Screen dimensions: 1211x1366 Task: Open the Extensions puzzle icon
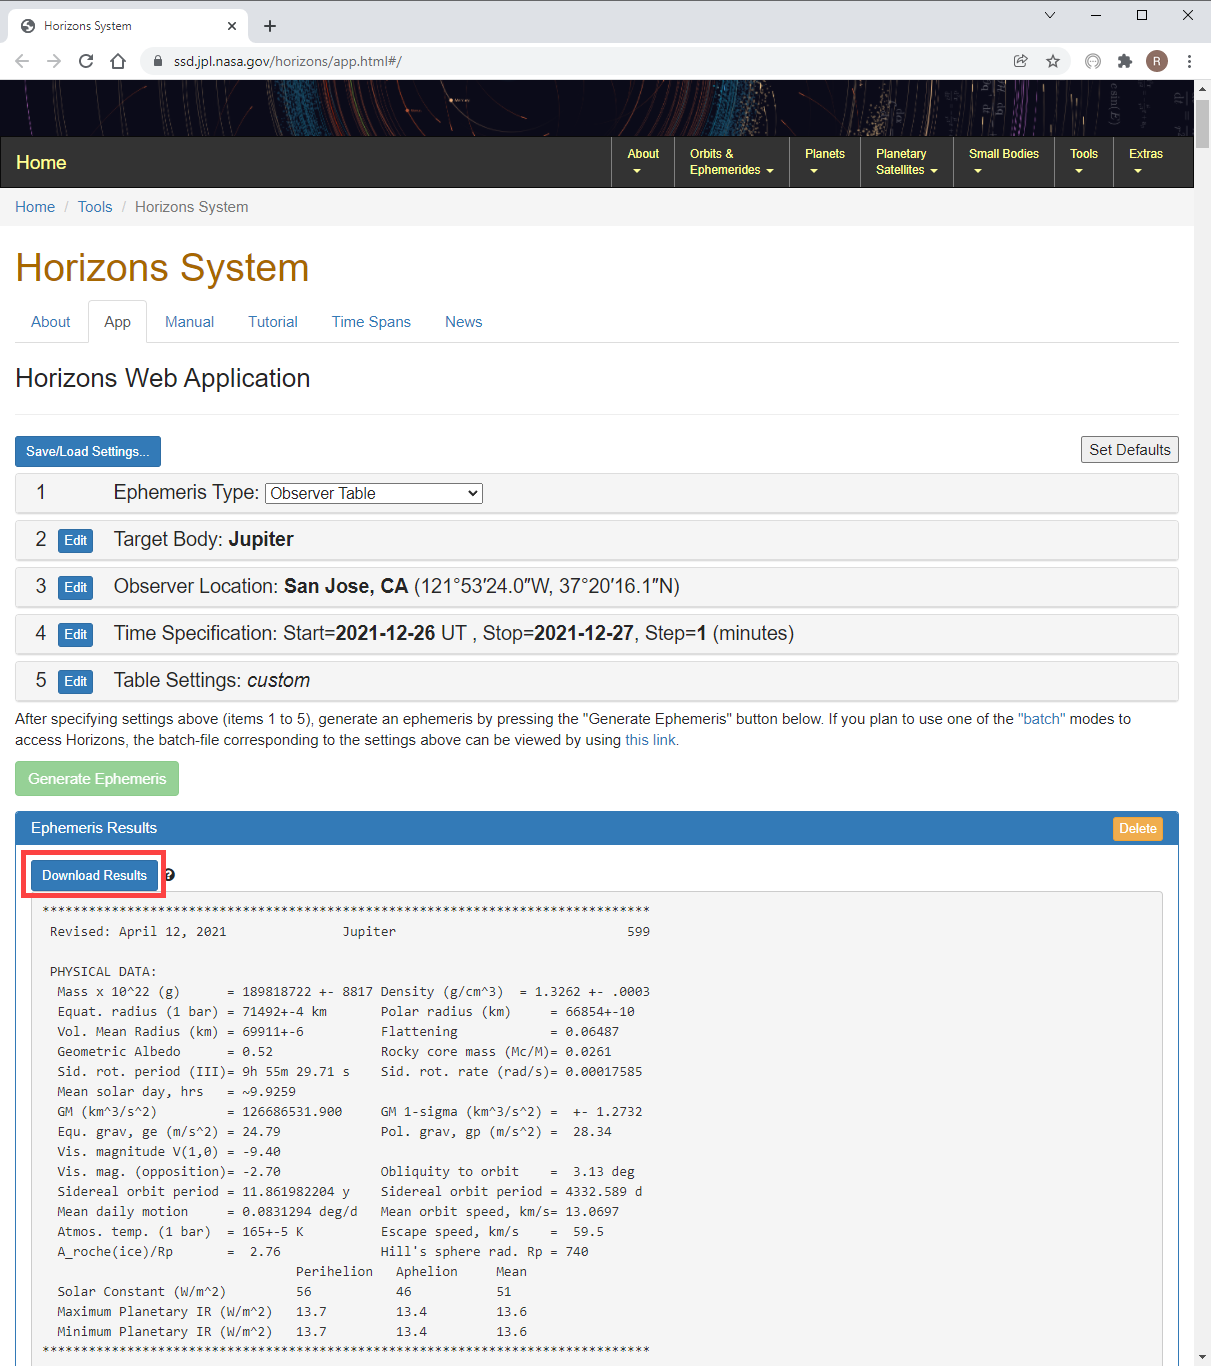[x=1125, y=61]
